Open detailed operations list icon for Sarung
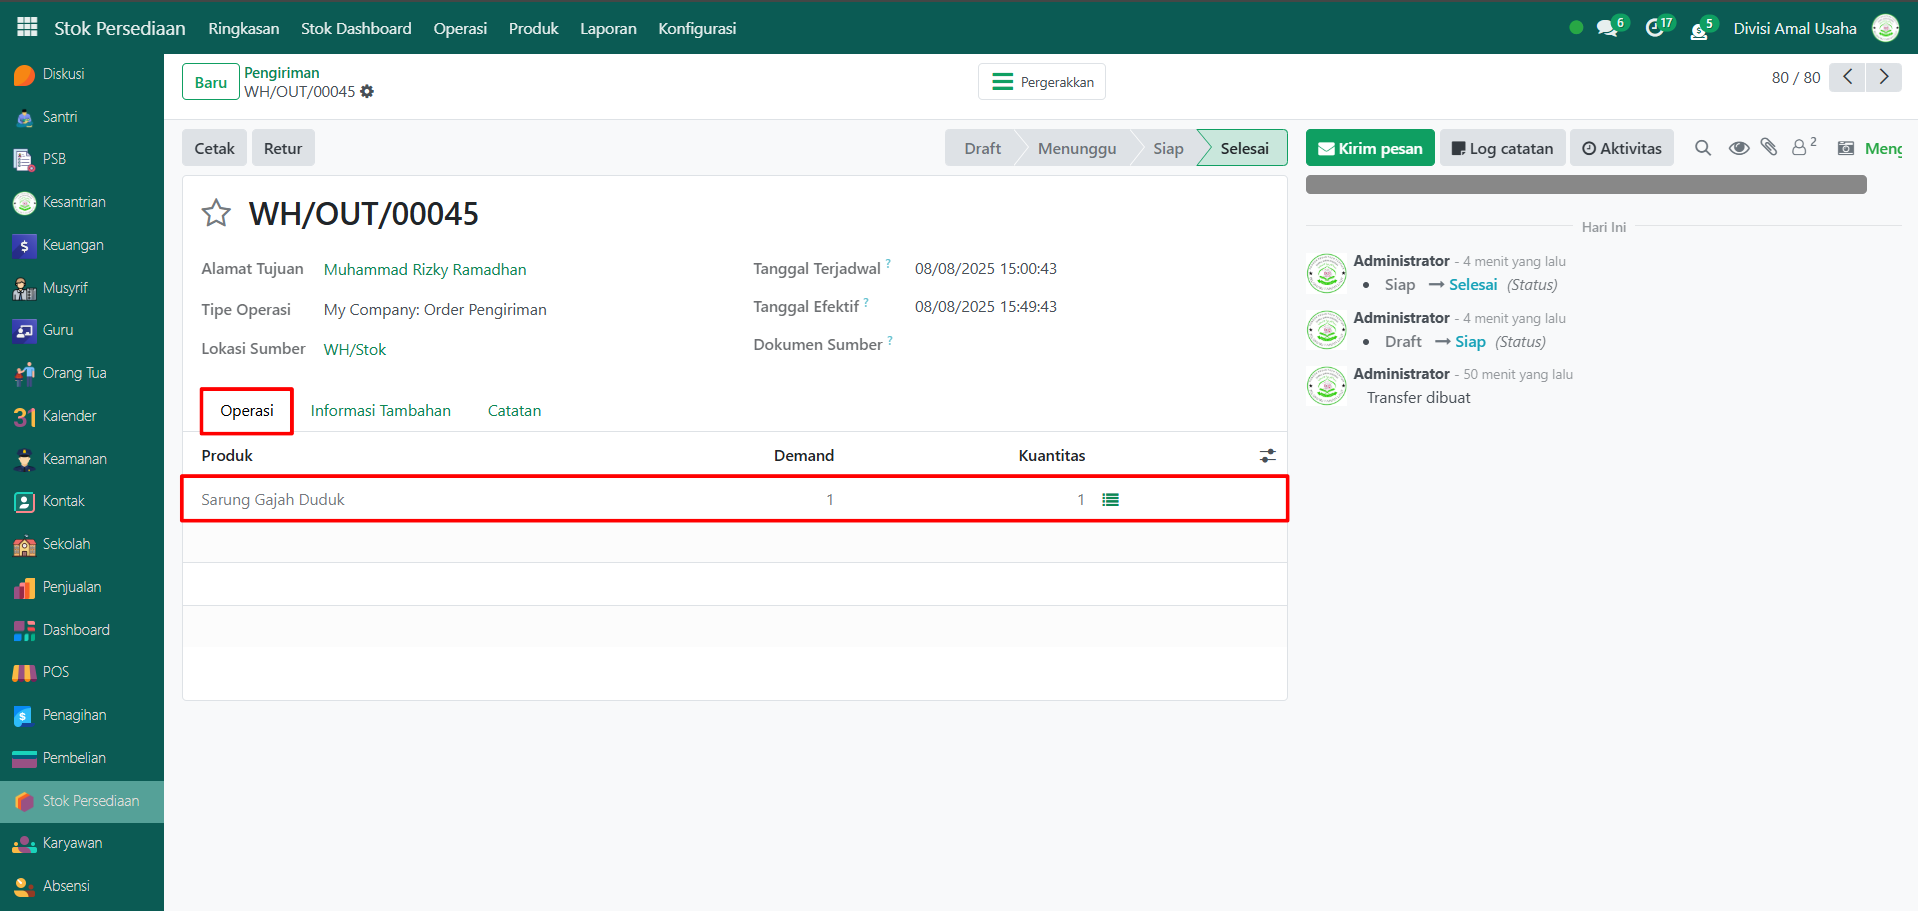Viewport: 1918px width, 911px height. click(x=1110, y=500)
